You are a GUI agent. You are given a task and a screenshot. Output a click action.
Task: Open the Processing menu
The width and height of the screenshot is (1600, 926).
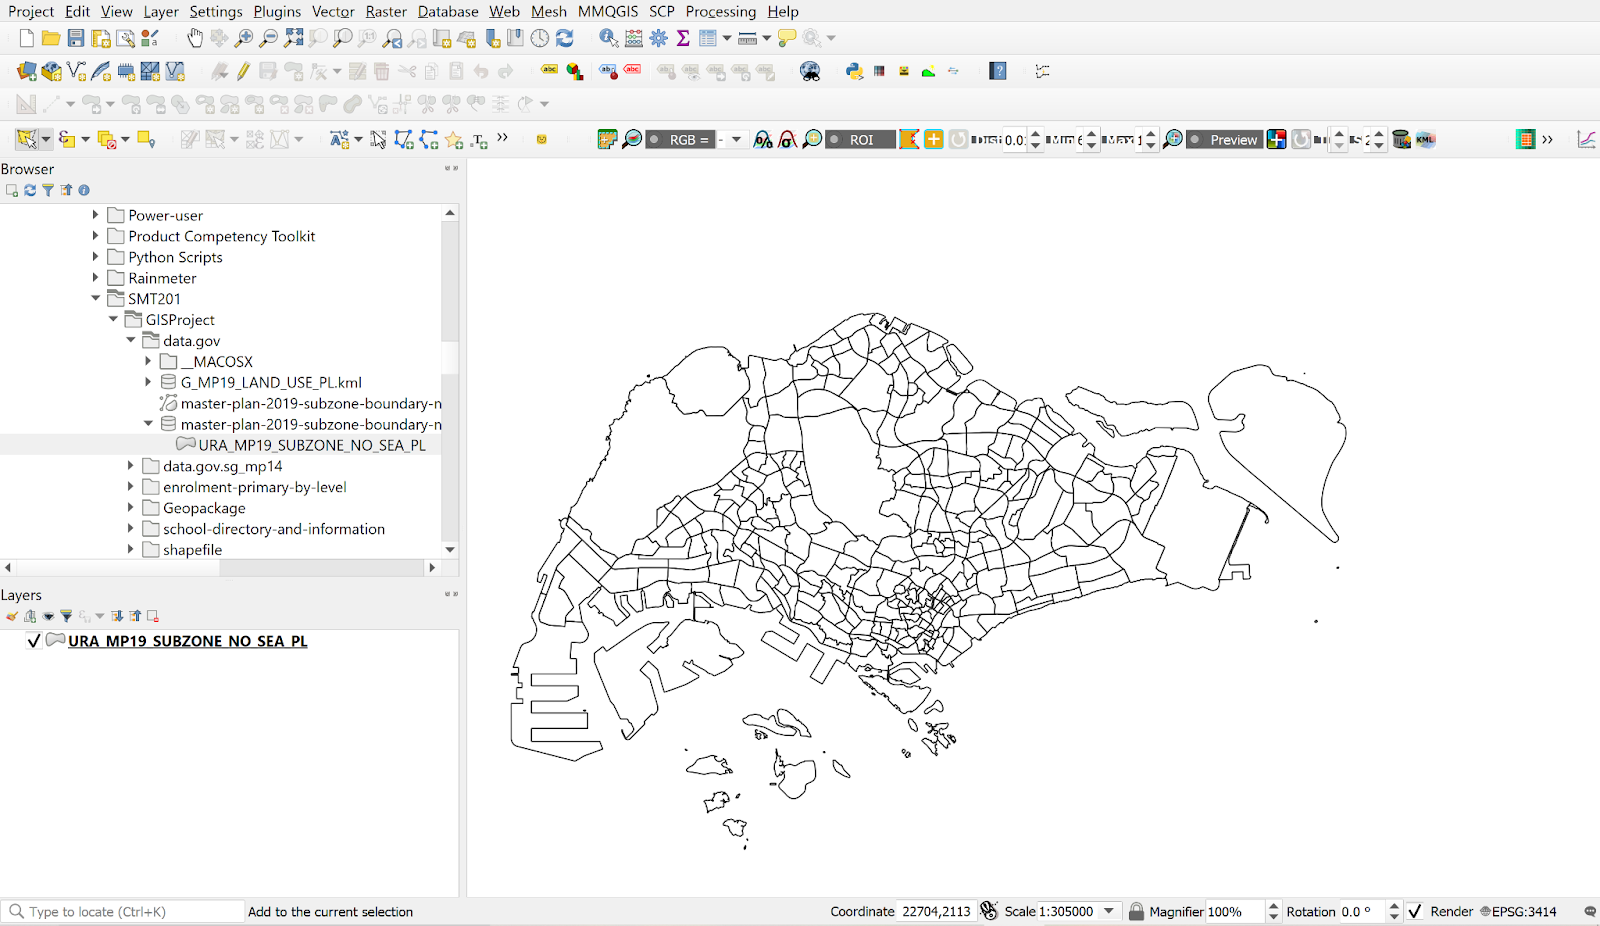(720, 11)
